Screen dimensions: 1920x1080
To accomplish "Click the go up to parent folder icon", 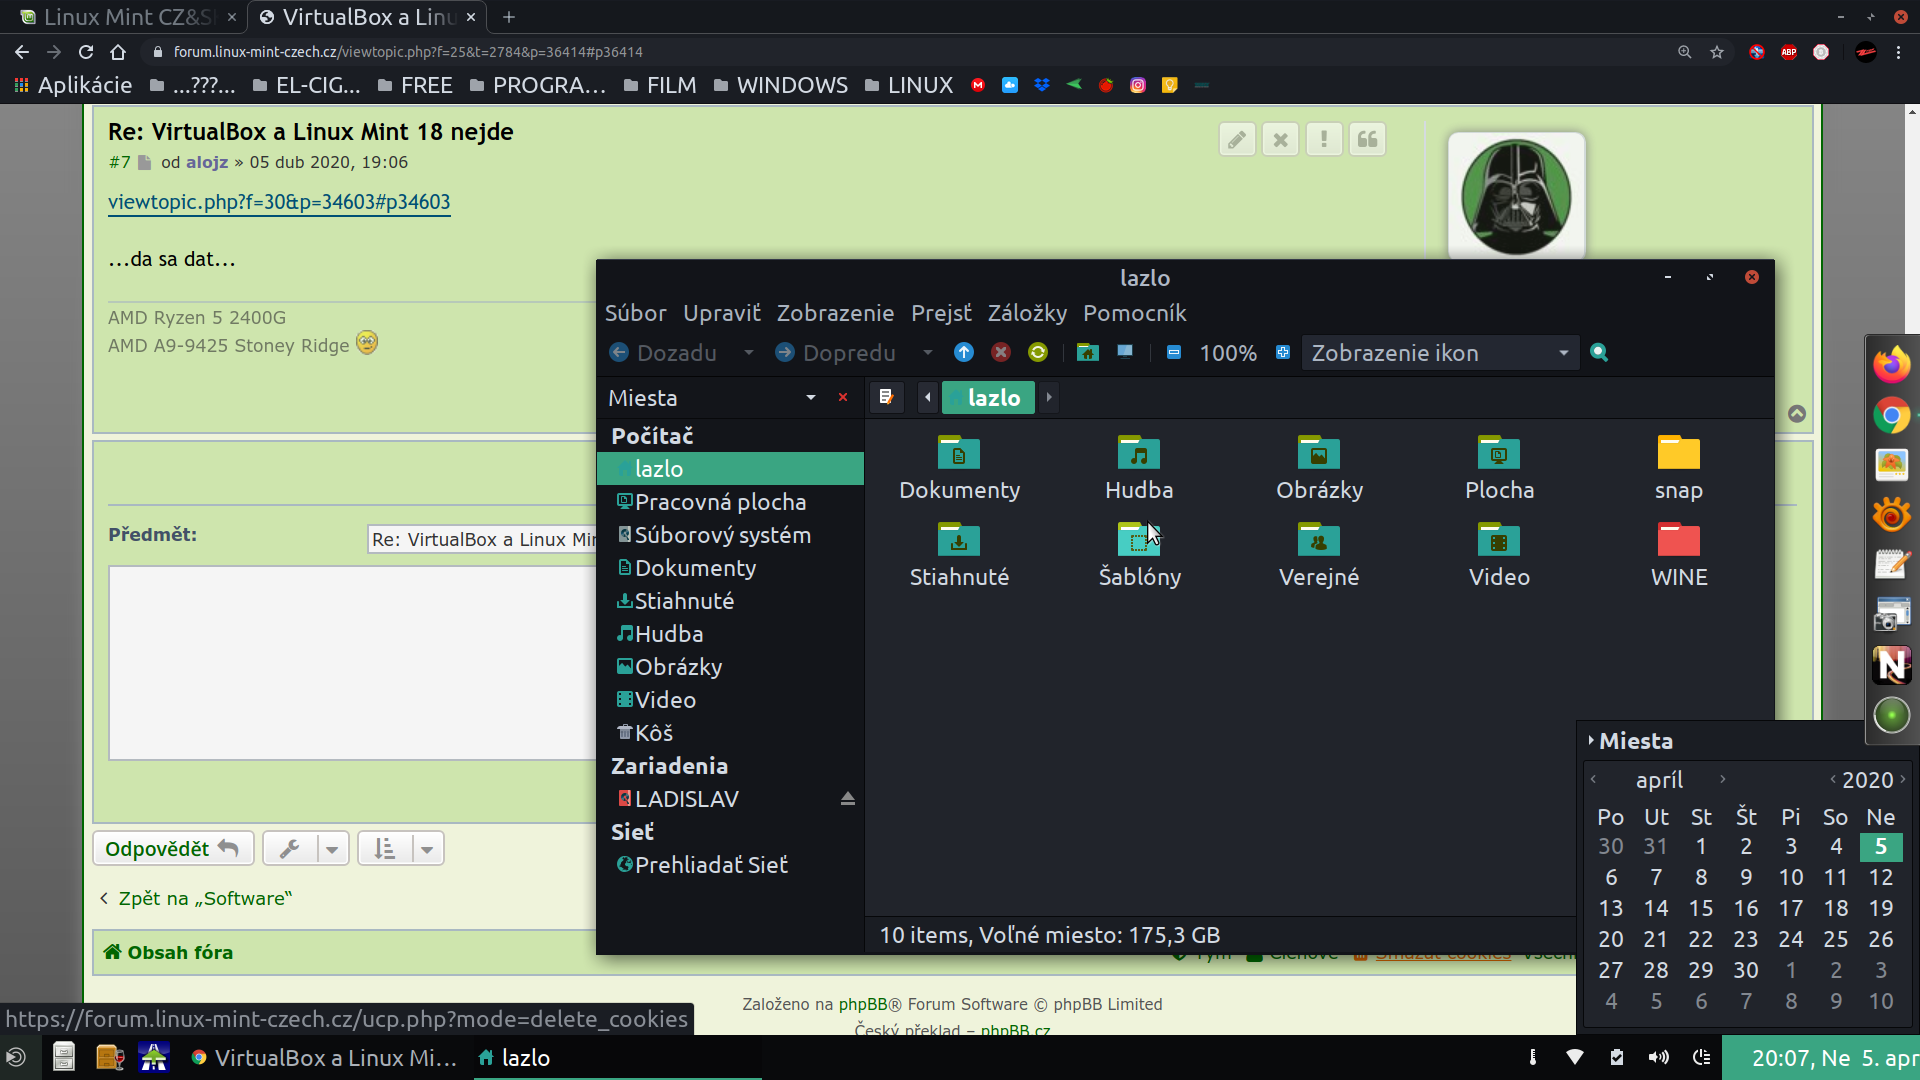I will click(963, 352).
